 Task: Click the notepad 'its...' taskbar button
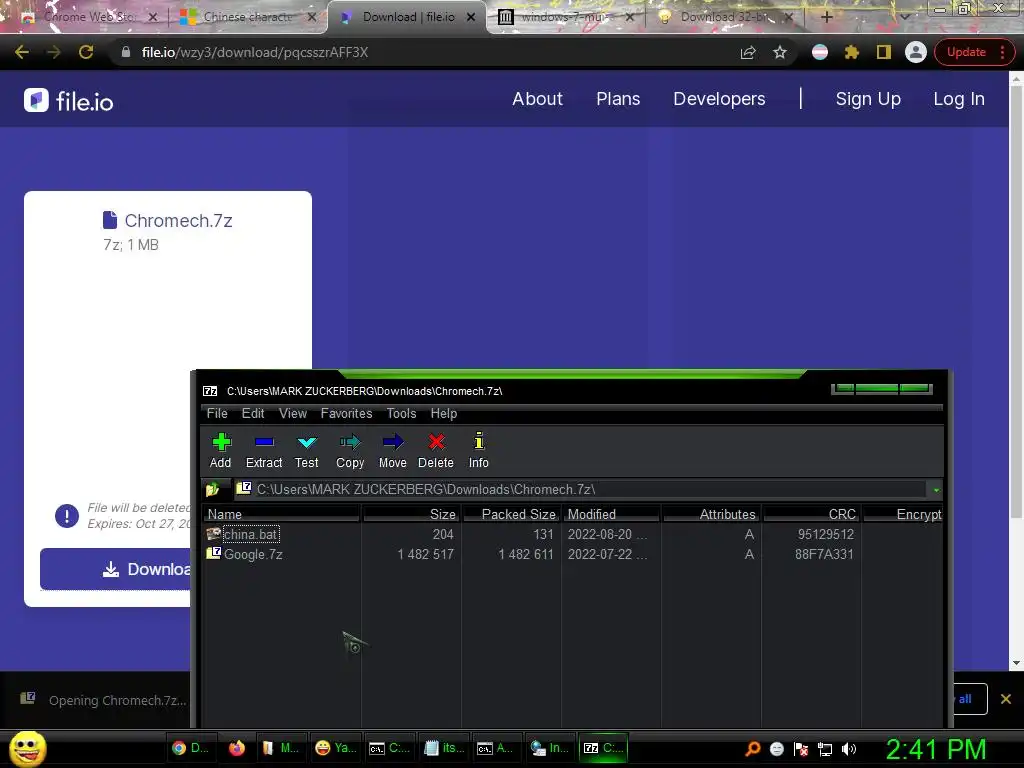coord(444,748)
